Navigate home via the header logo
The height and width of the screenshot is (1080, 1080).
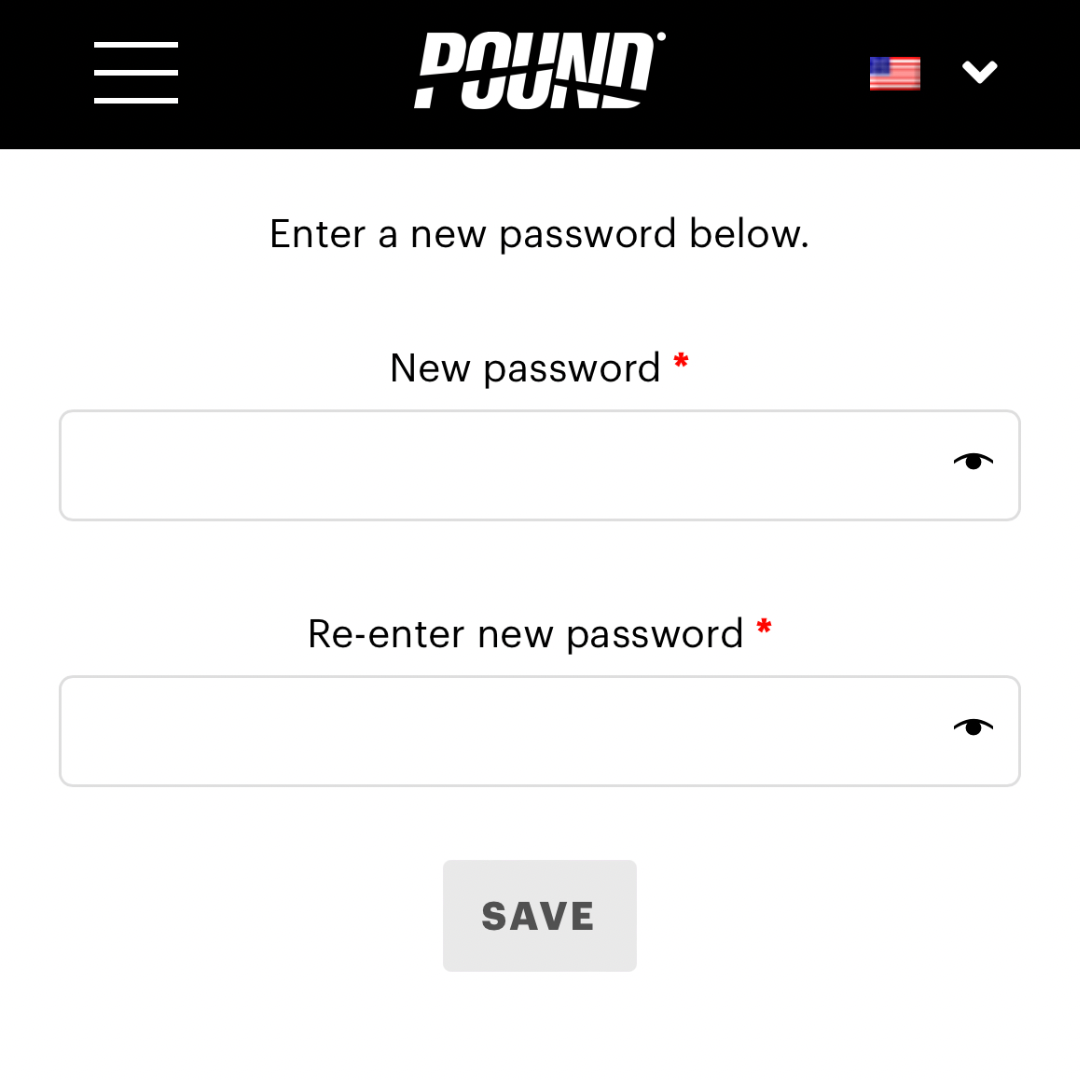(540, 71)
